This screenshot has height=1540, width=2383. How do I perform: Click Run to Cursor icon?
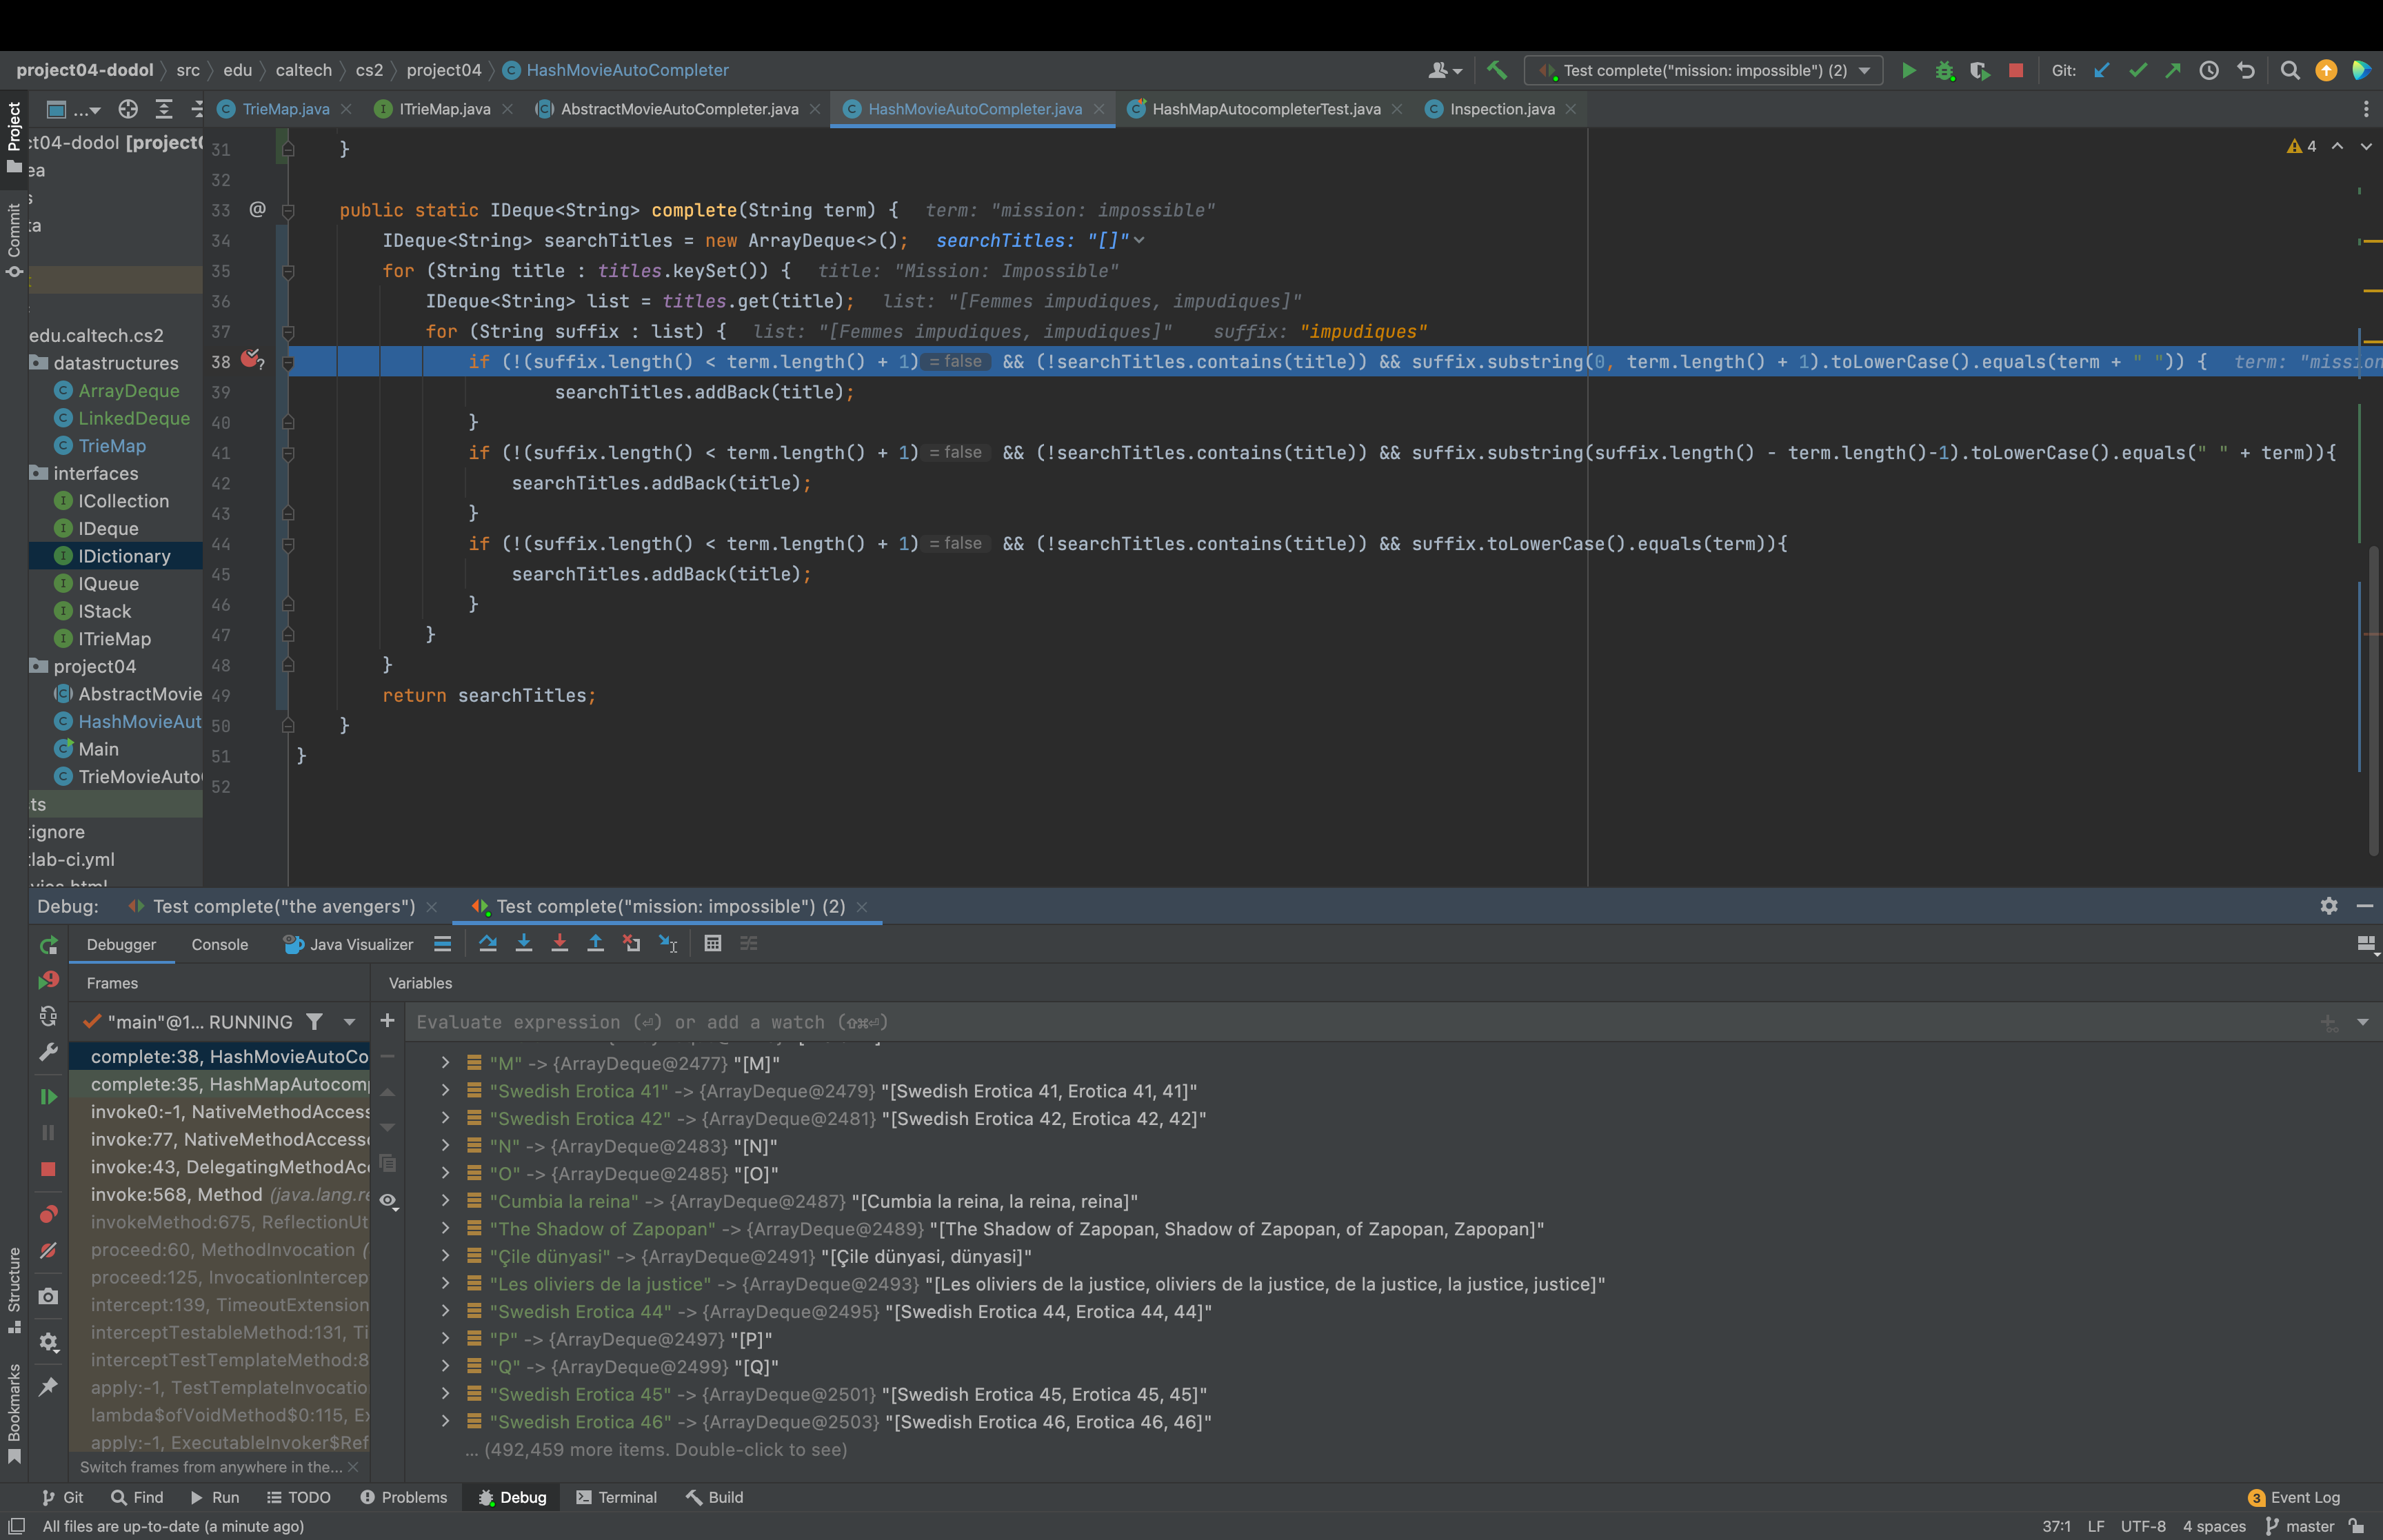[668, 943]
